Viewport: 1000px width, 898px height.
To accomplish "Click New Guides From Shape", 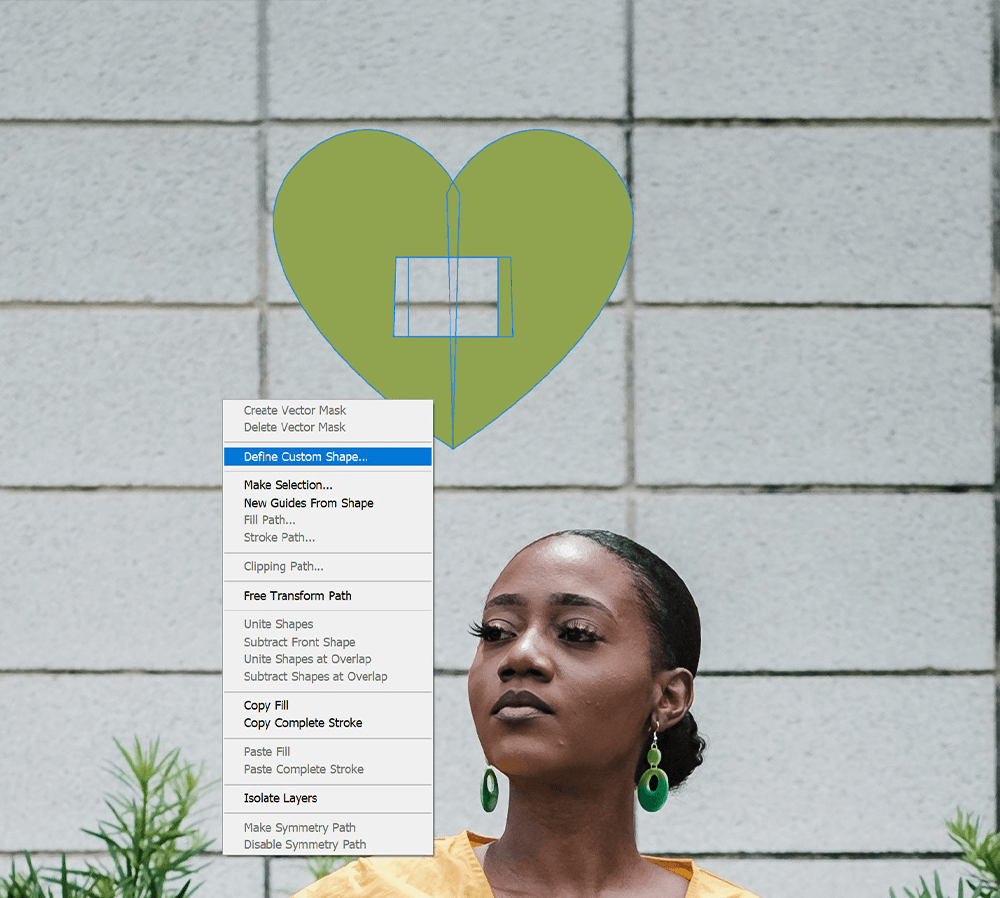I will coord(328,503).
